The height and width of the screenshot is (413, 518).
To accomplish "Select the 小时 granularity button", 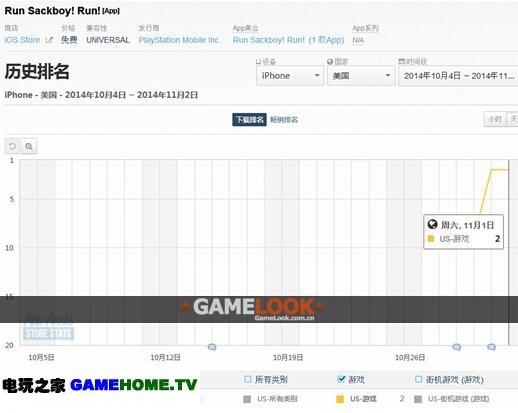I will pos(495,119).
